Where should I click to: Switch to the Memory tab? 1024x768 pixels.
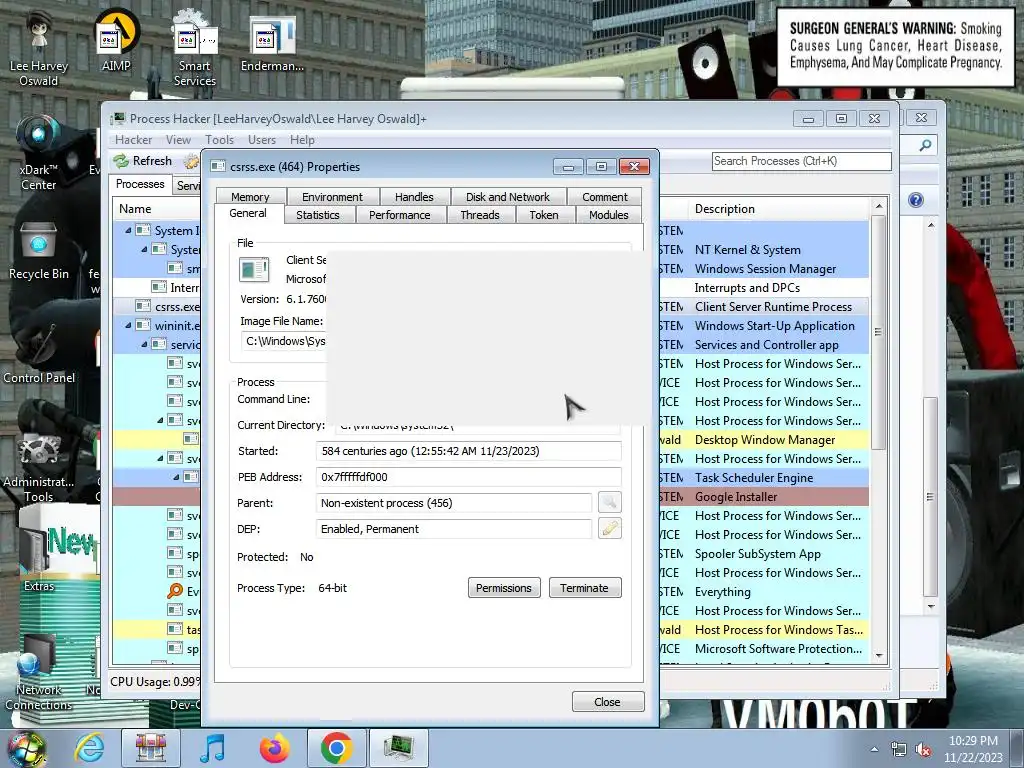(250, 197)
